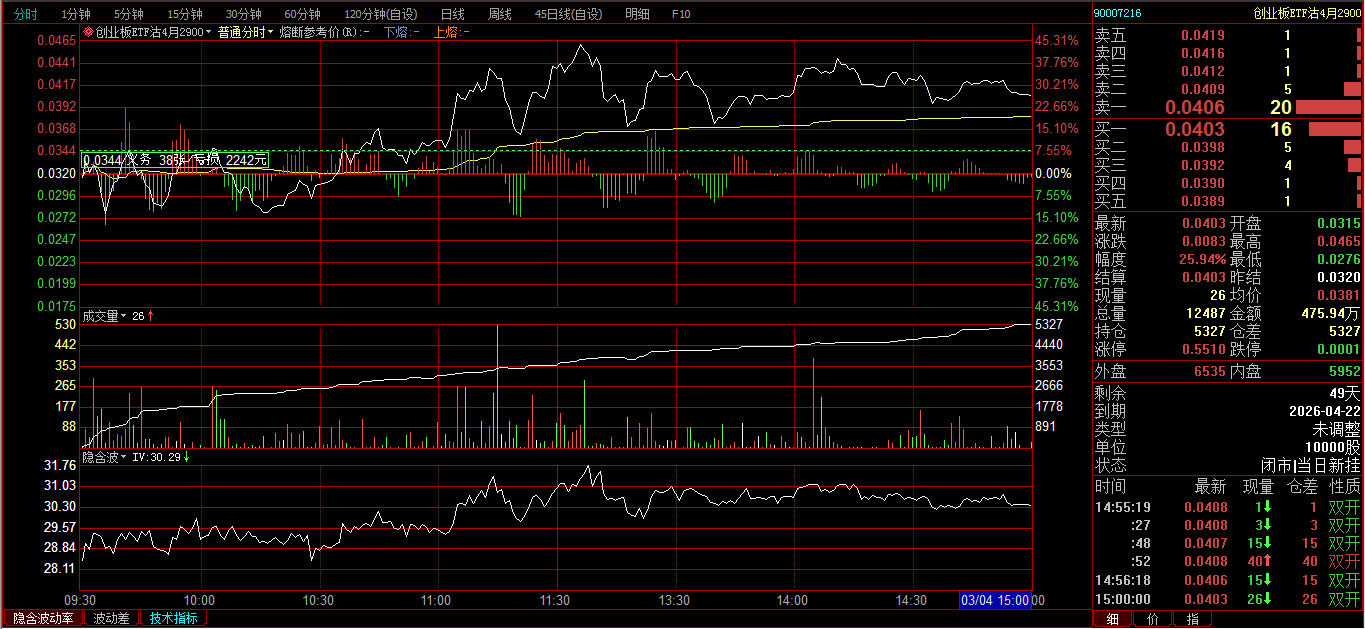Click the red up arrow next to 成交量 26
This screenshot has width=1365, height=629.
(150, 316)
